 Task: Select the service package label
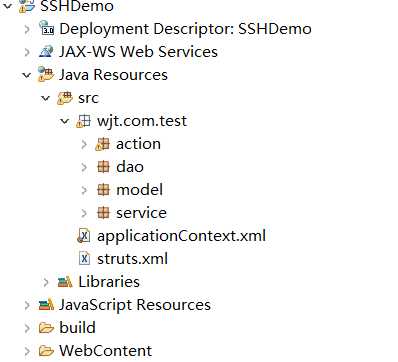pos(141,213)
